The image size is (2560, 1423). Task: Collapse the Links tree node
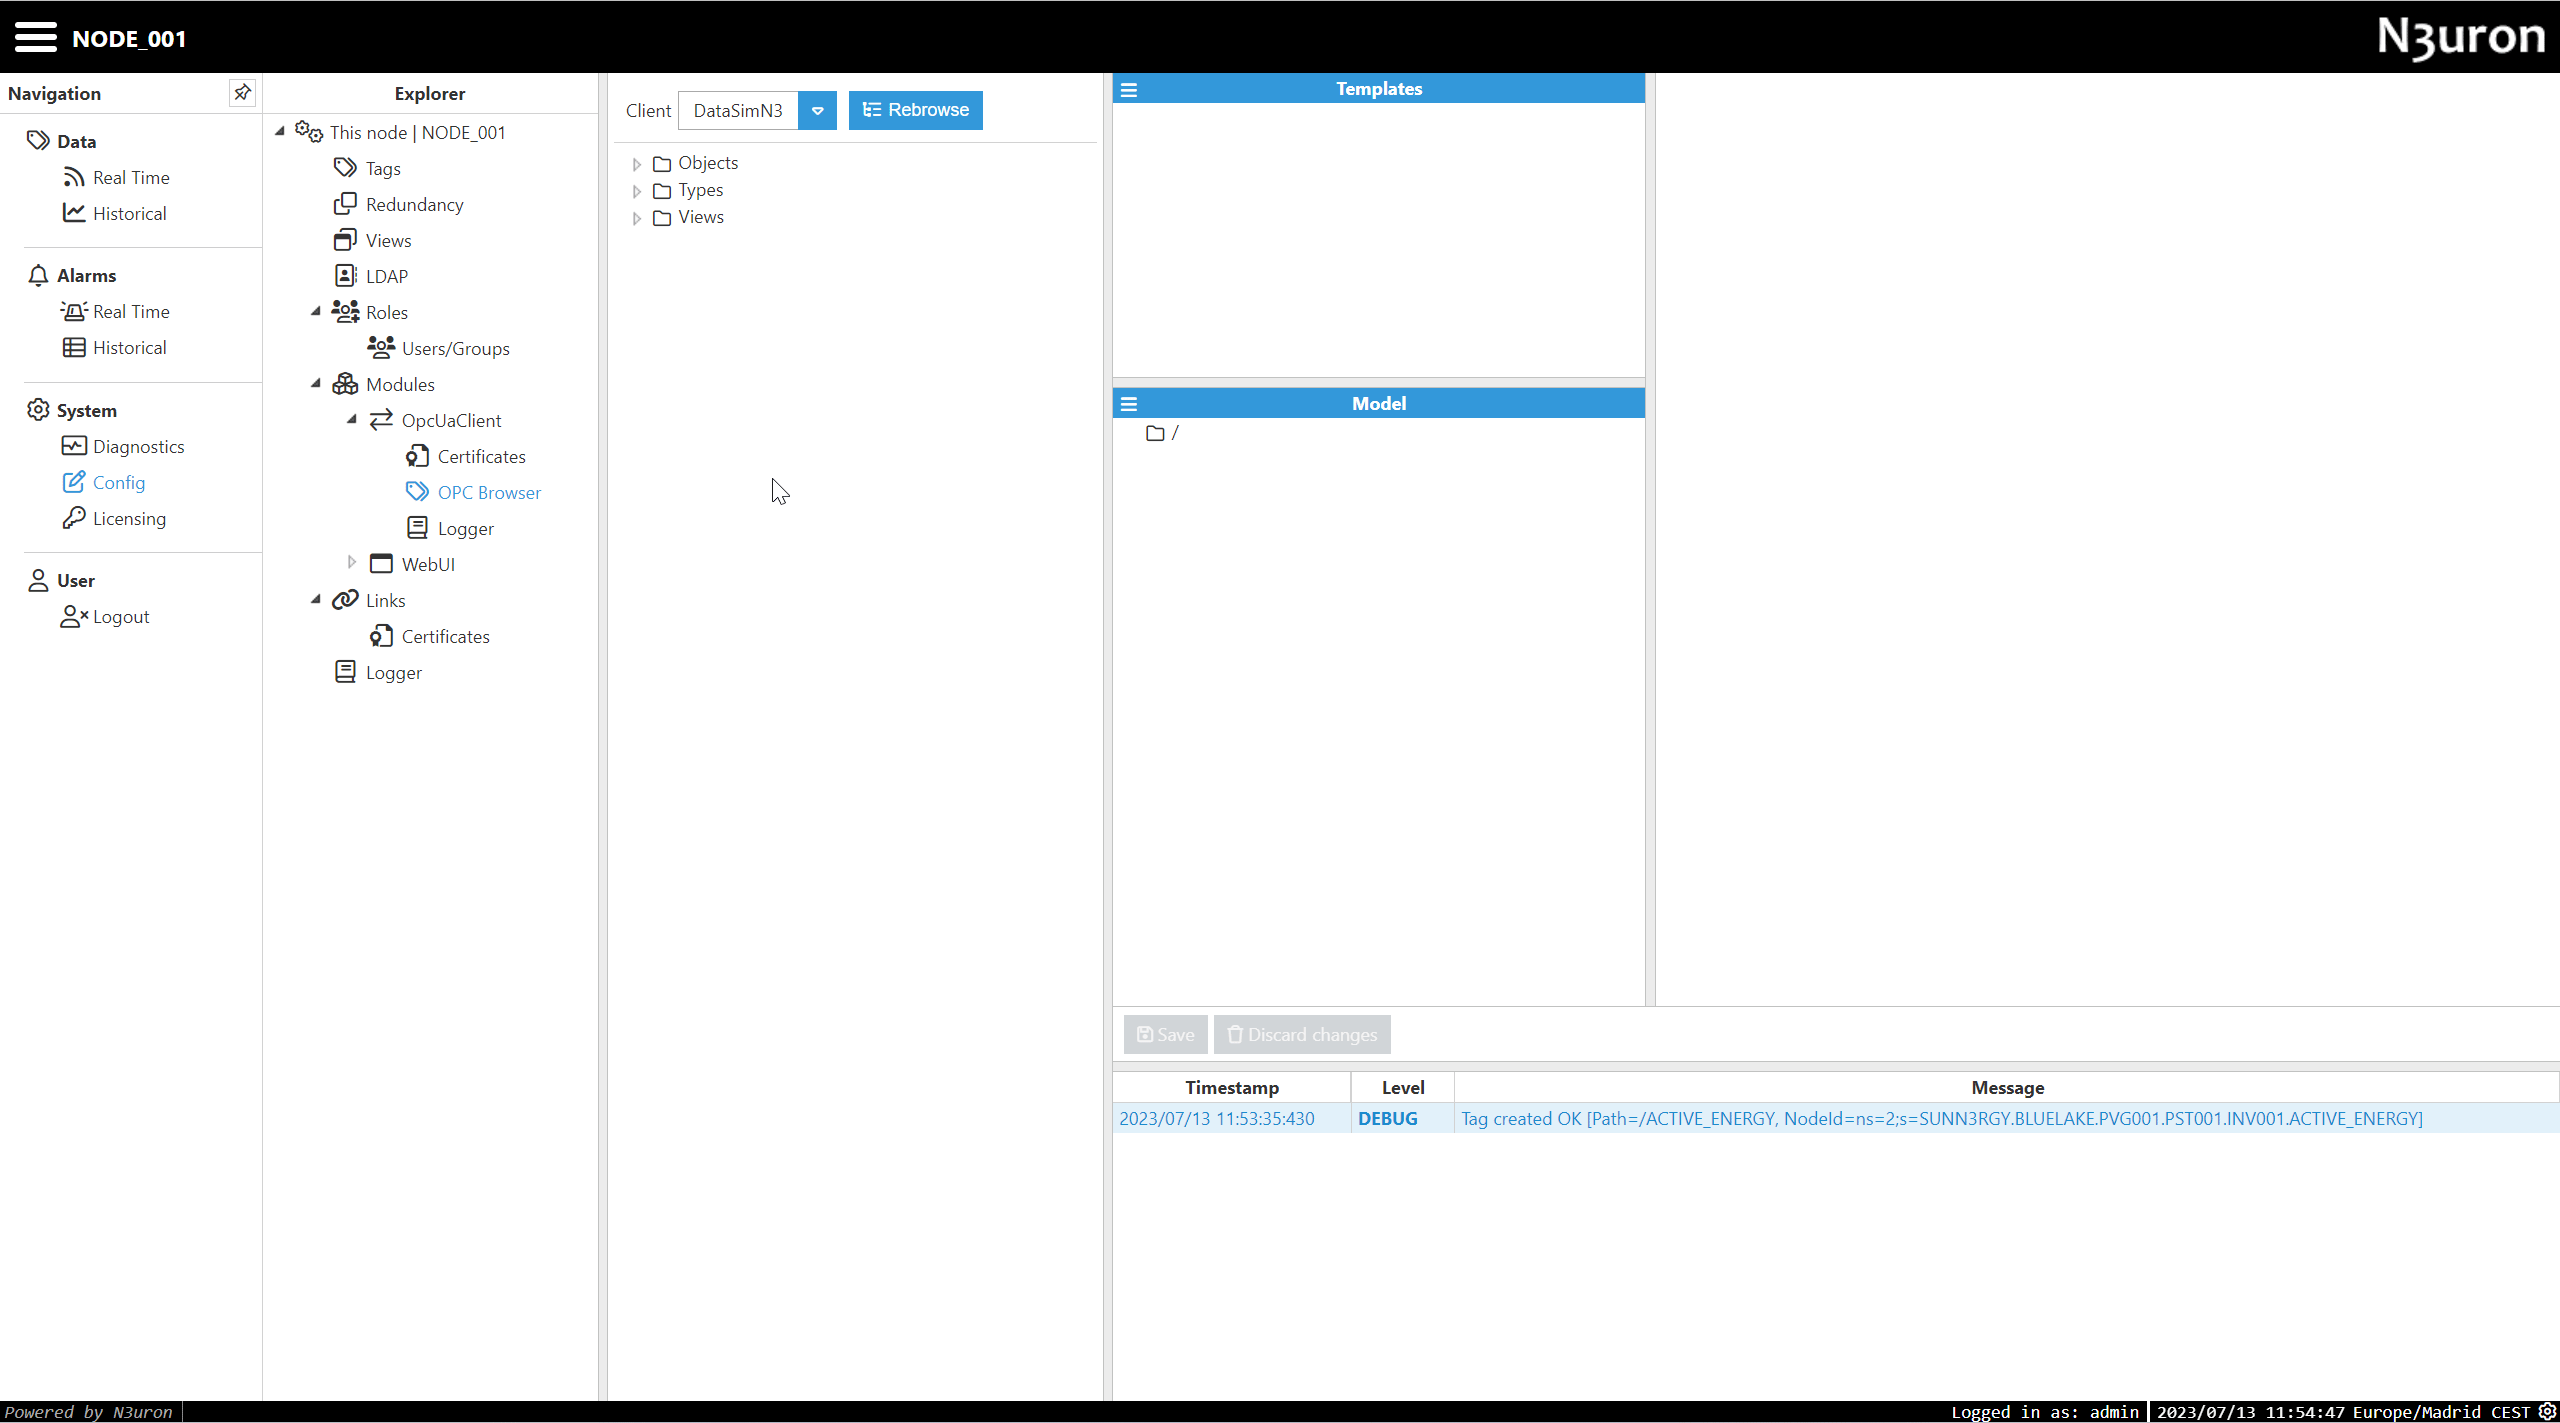(316, 599)
